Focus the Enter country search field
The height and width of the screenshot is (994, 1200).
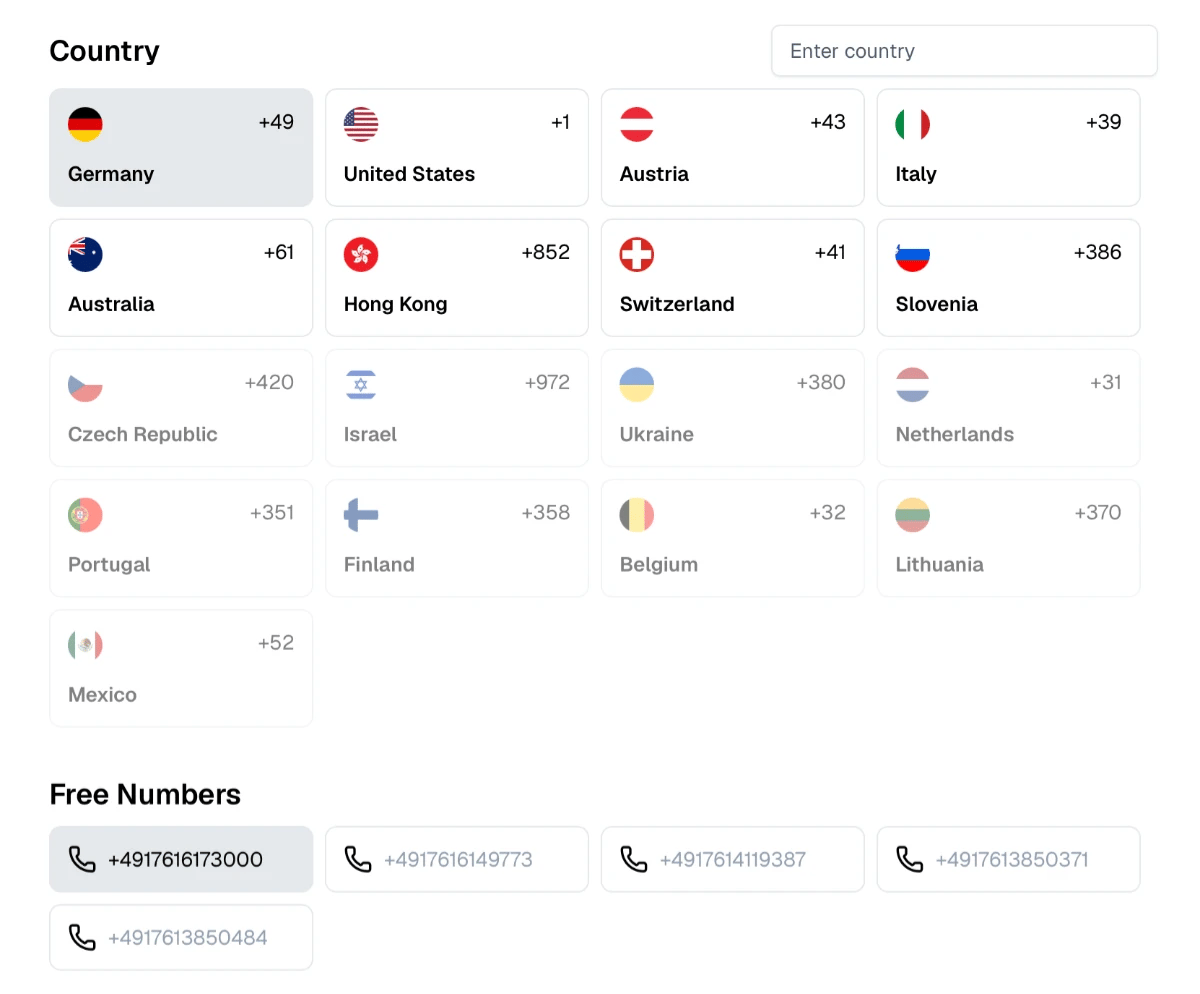(x=964, y=51)
